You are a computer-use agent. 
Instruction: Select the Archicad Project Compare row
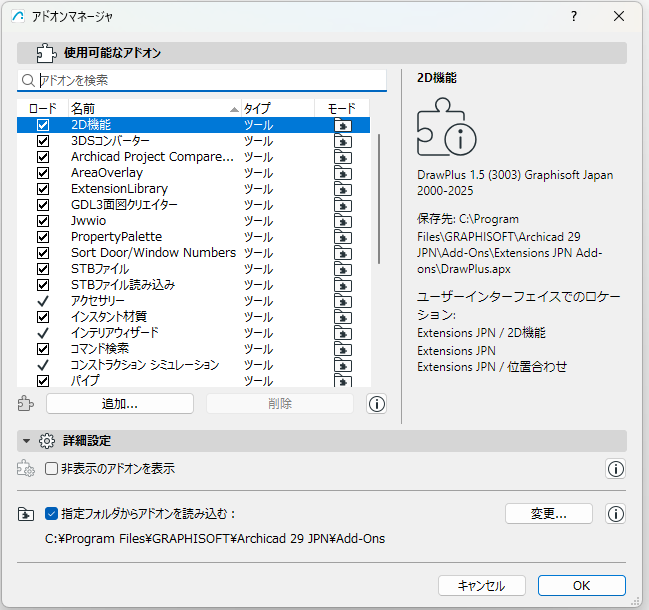coord(193,157)
